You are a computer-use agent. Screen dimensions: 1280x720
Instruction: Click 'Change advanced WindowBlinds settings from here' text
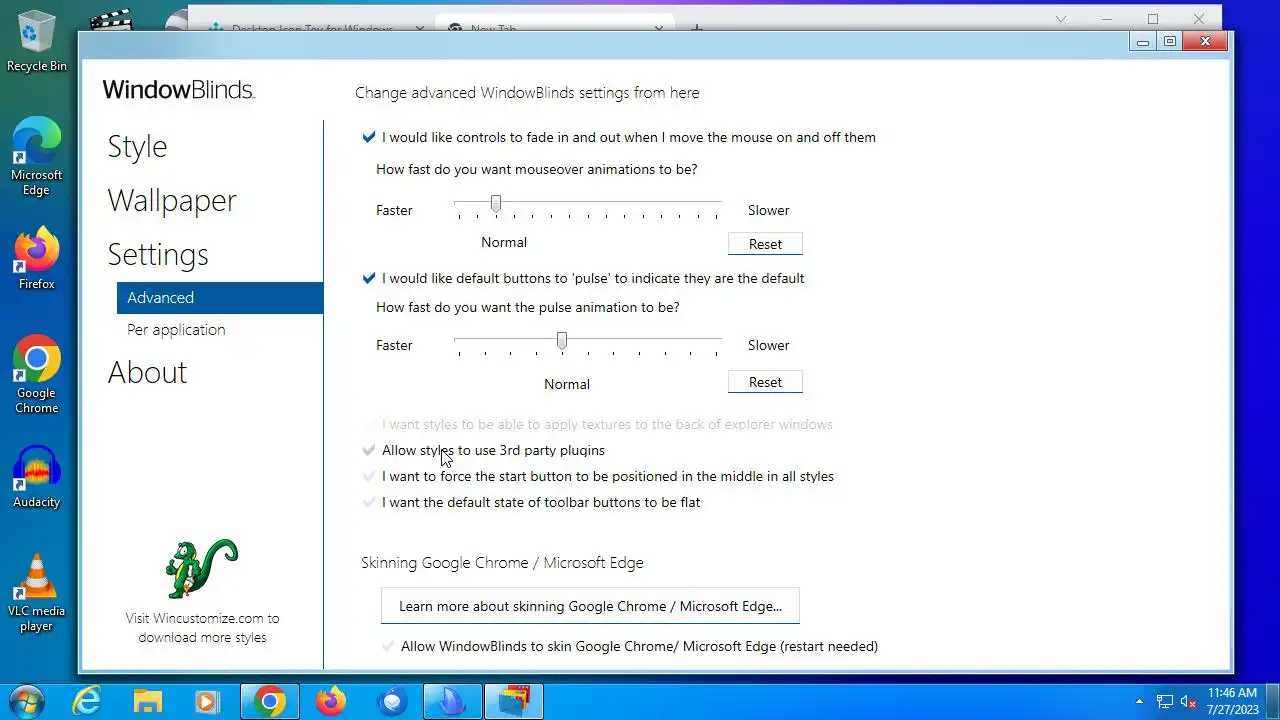click(527, 93)
